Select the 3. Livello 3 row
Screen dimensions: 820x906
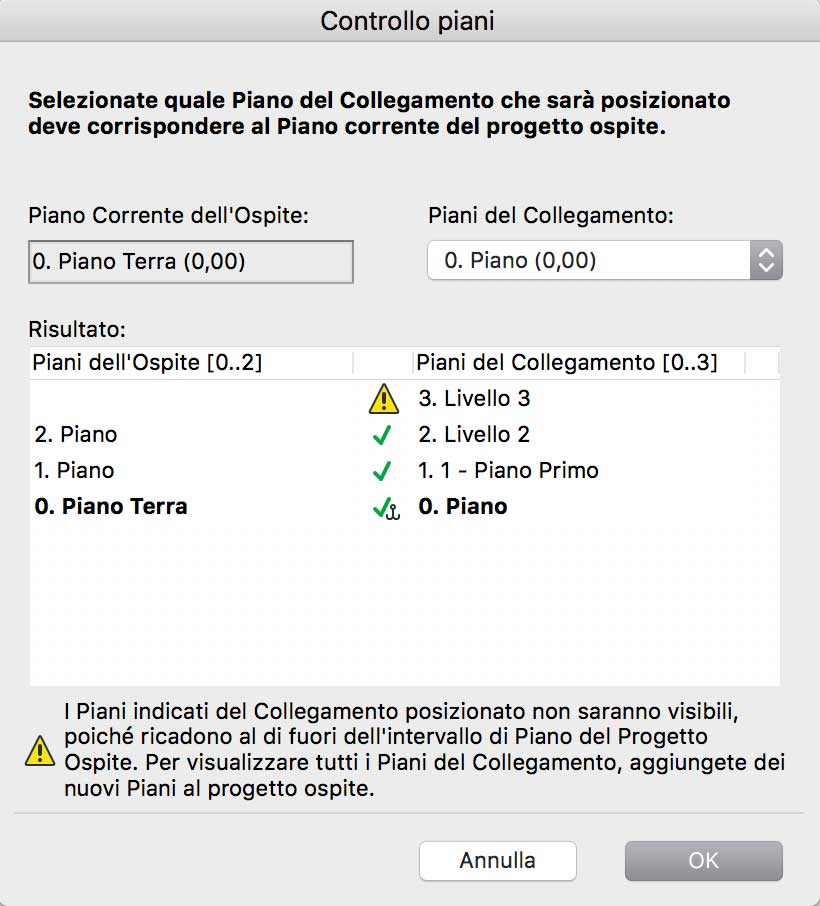coord(474,399)
